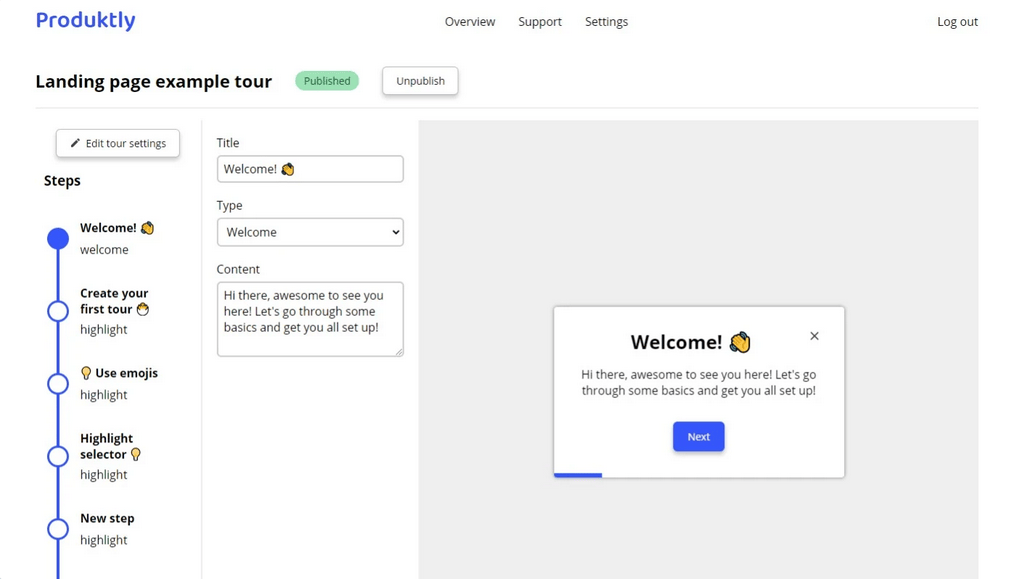The image size is (1028, 579).
Task: Go to the Support page
Action: click(x=539, y=21)
